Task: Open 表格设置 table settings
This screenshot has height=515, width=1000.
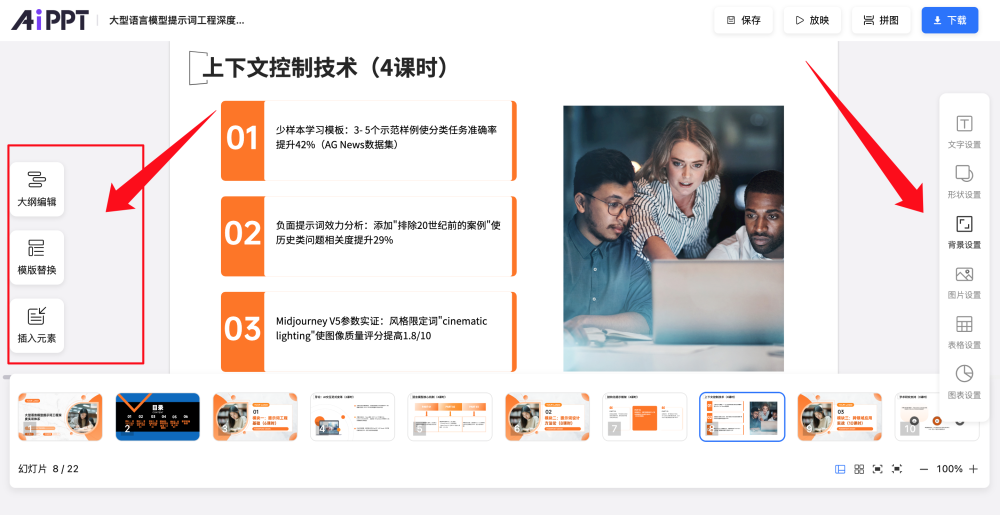Action: [964, 333]
